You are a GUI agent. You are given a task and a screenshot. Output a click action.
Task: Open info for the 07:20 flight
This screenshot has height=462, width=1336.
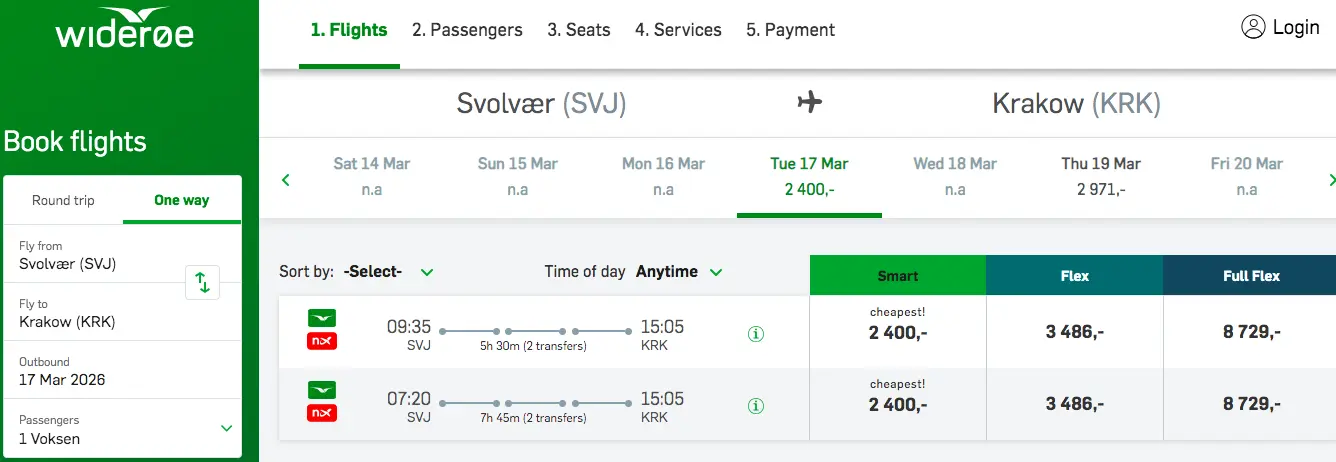(x=756, y=406)
